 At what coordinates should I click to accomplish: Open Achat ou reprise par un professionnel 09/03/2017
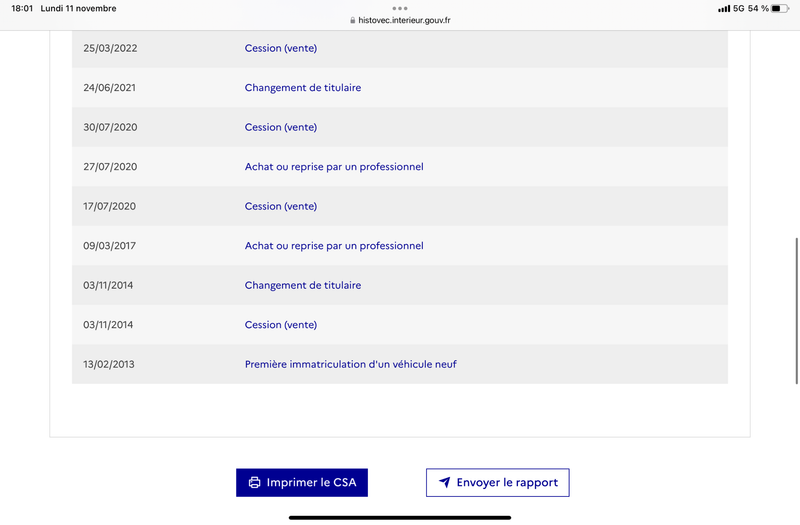pos(334,246)
